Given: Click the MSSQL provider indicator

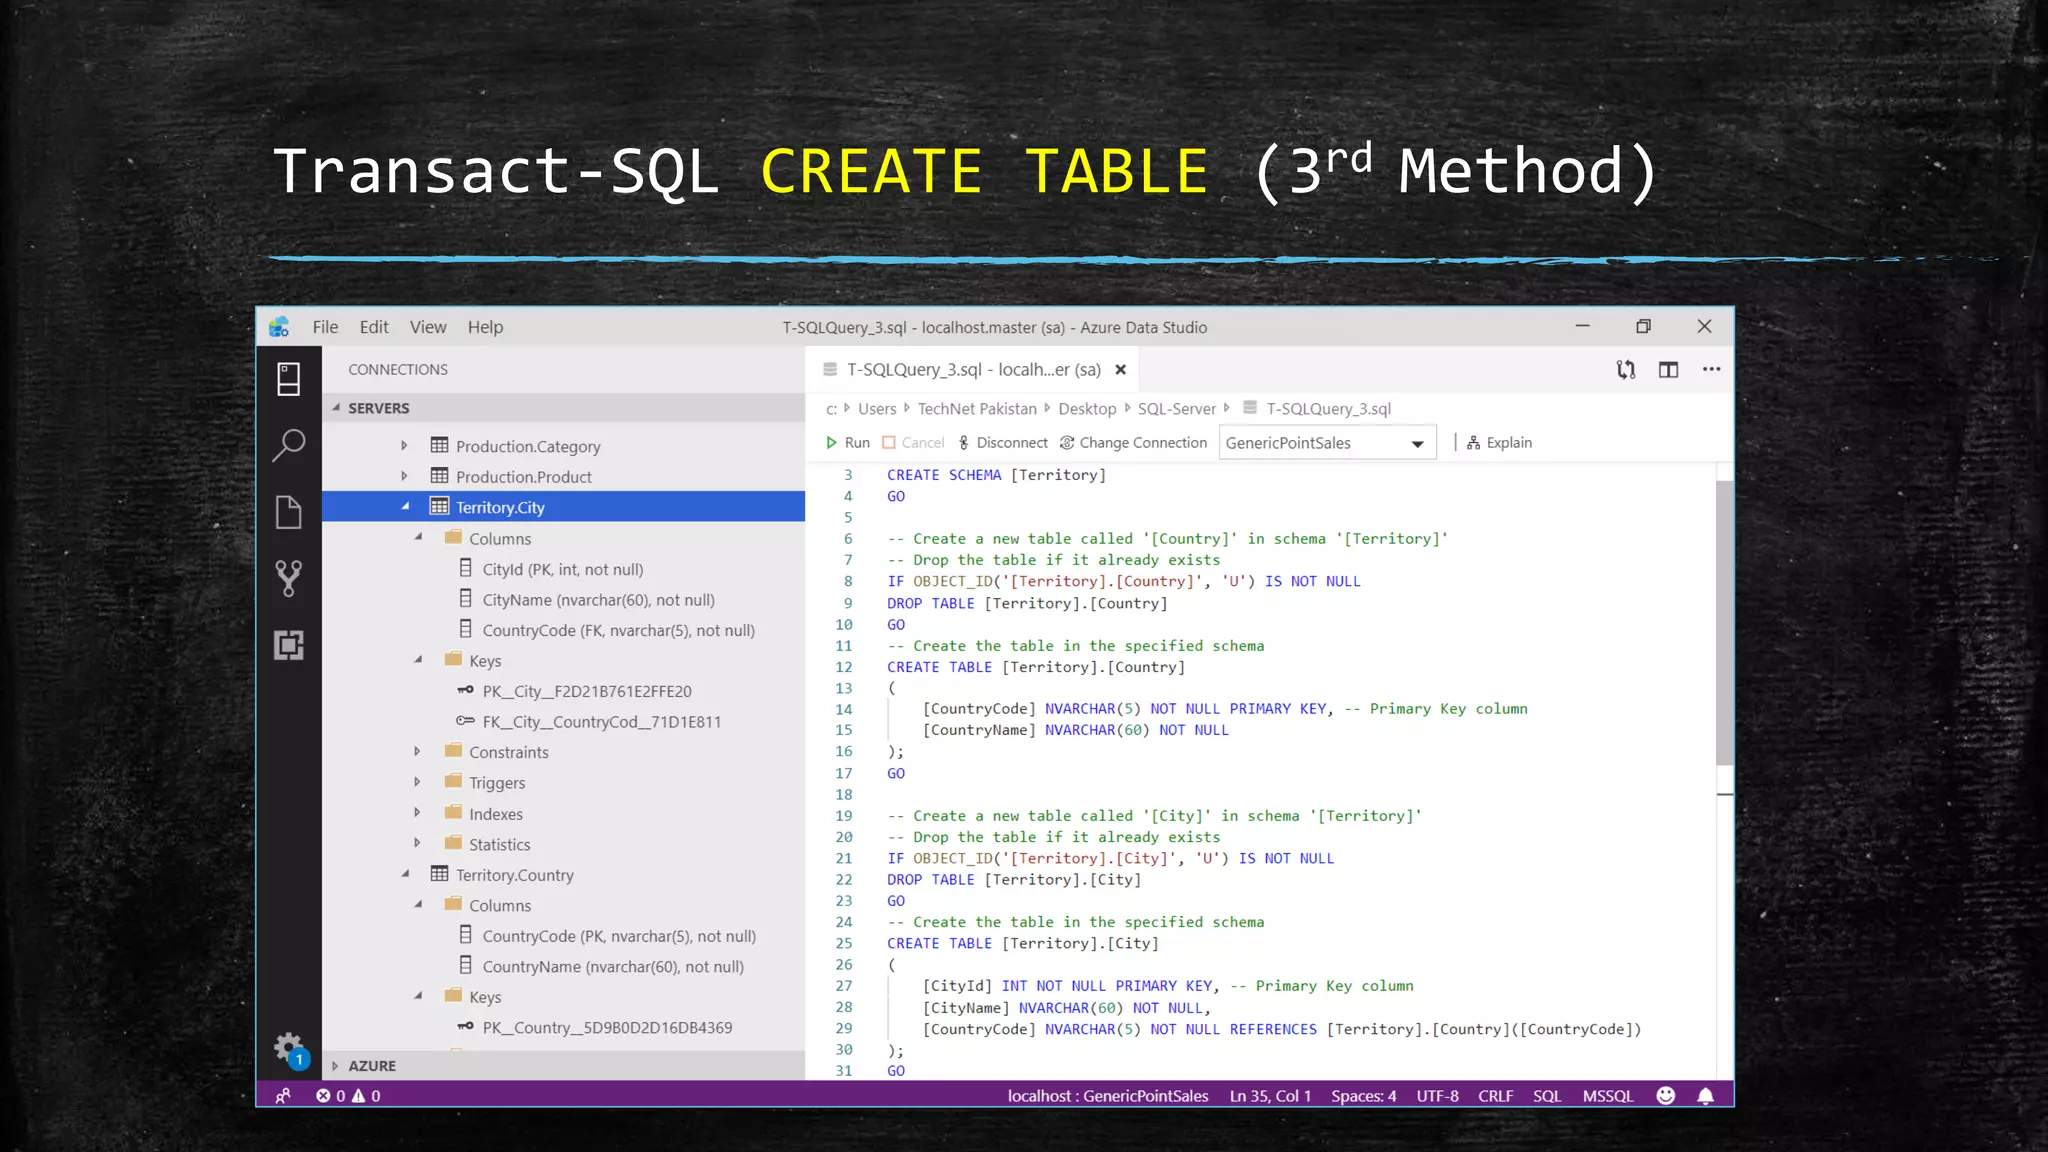Looking at the screenshot, I should coord(1608,1096).
